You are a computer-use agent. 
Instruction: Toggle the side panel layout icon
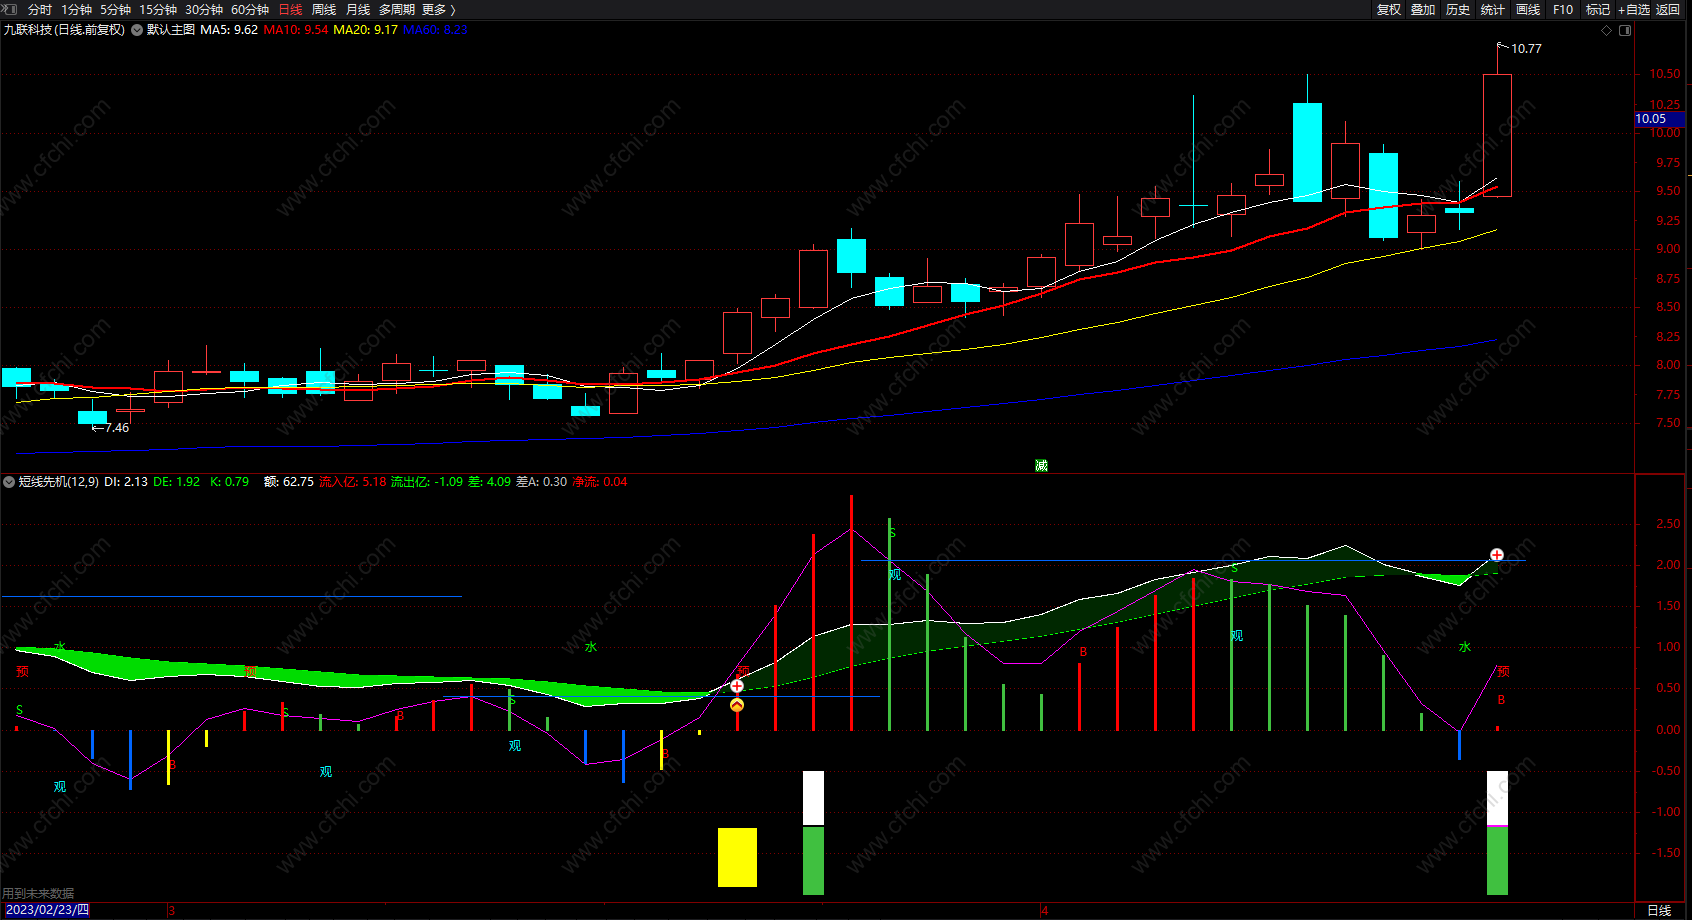coord(1625,30)
